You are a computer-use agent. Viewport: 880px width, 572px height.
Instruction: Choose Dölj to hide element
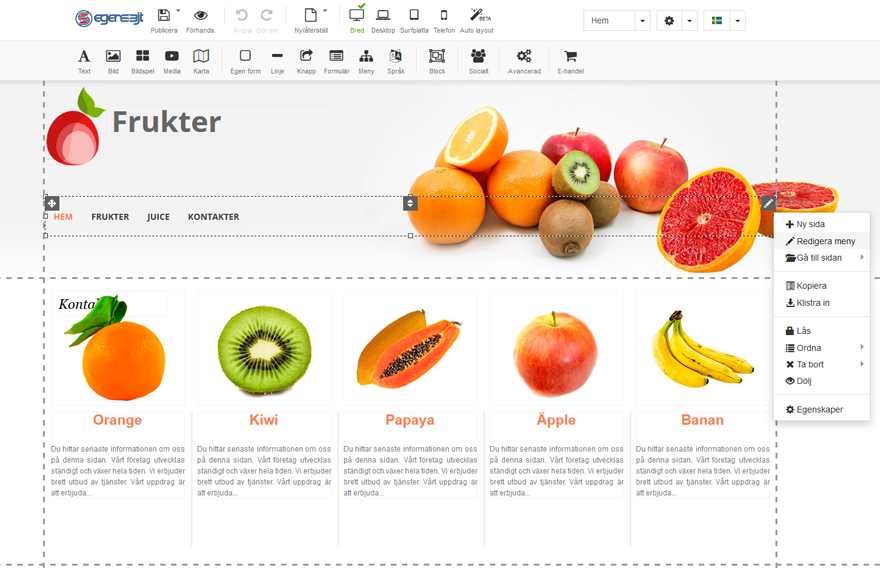tap(822, 381)
